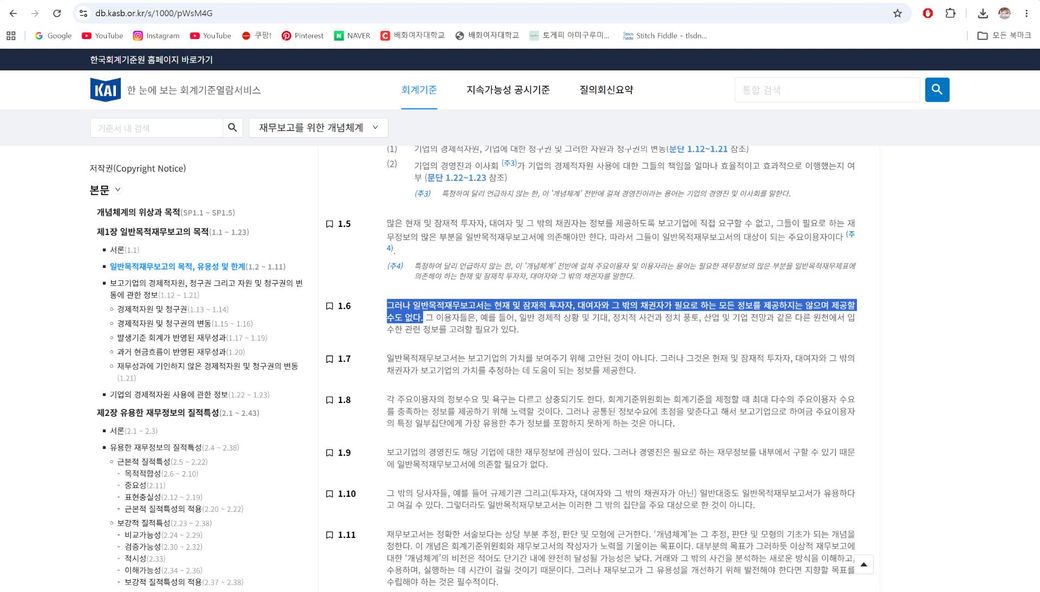
Task: Click the browser forward arrow
Action: pos(34,13)
